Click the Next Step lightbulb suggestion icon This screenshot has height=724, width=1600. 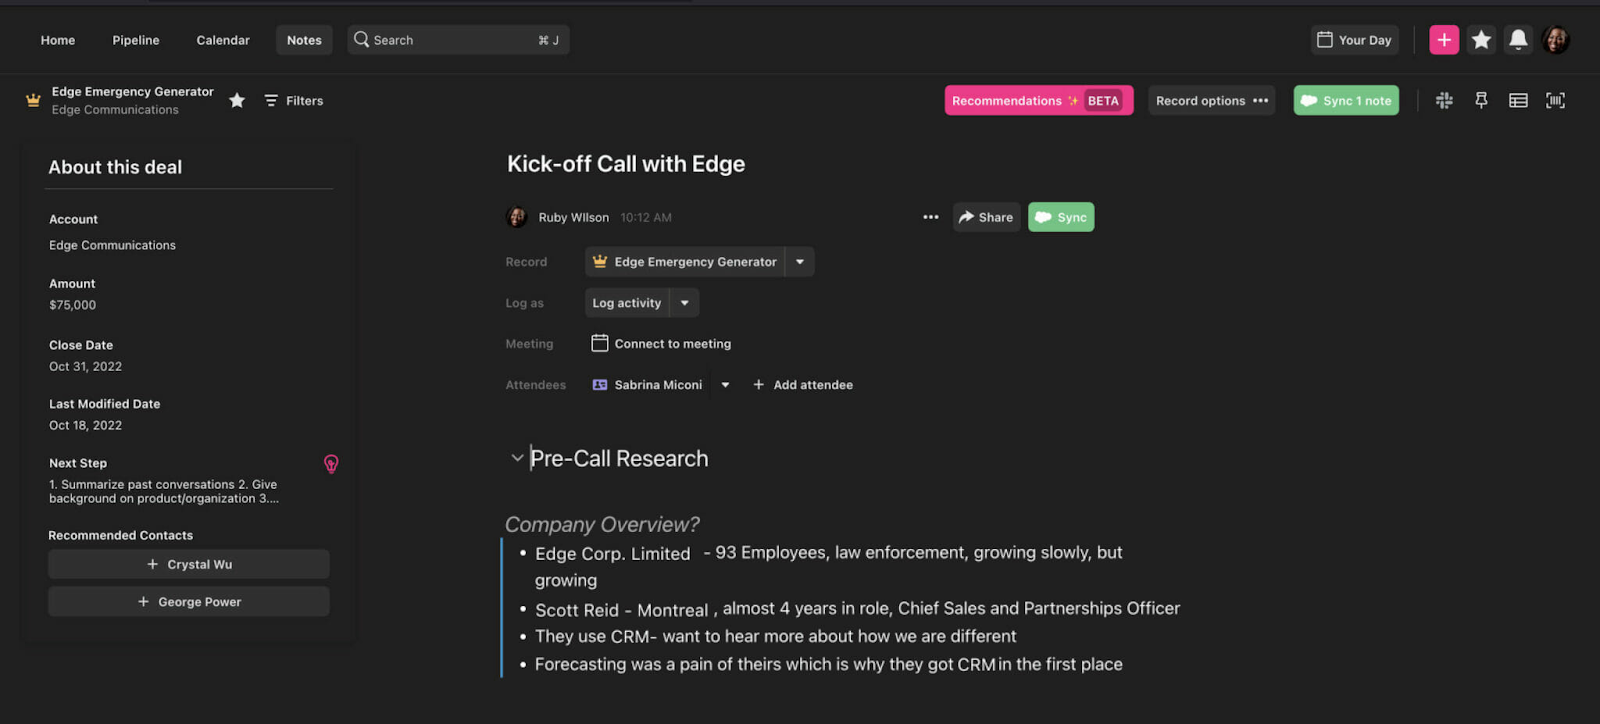pos(331,464)
